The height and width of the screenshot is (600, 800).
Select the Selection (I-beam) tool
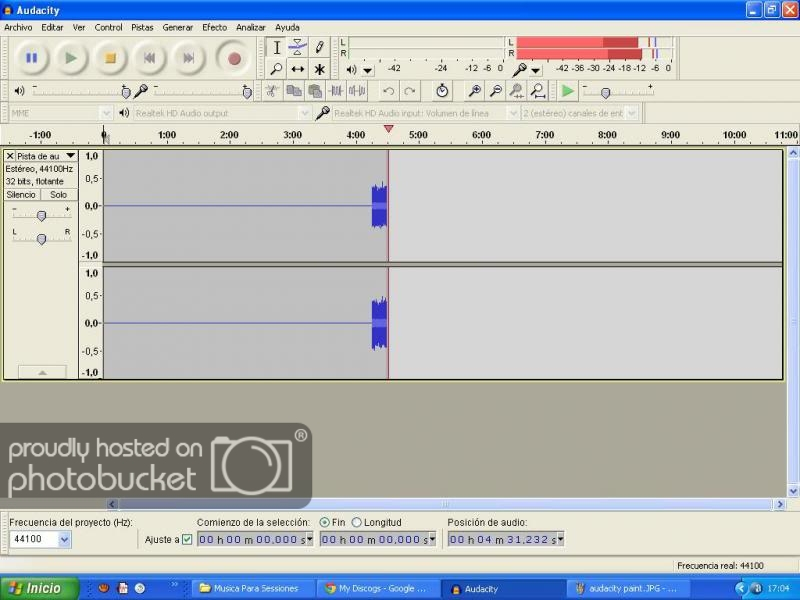(x=277, y=47)
